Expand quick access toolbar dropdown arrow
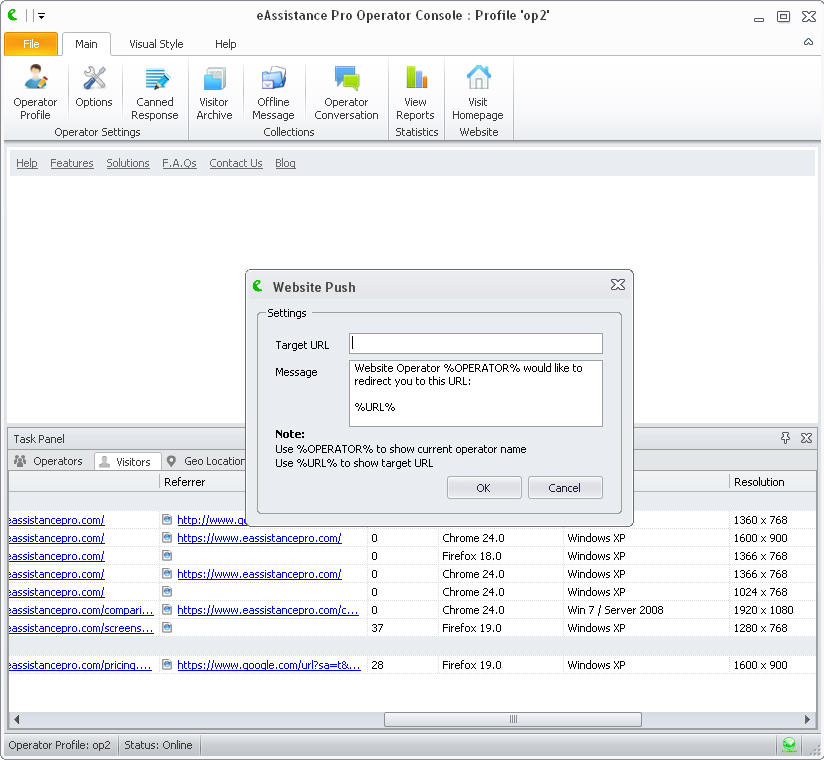This screenshot has height=760, width=824. coord(41,16)
